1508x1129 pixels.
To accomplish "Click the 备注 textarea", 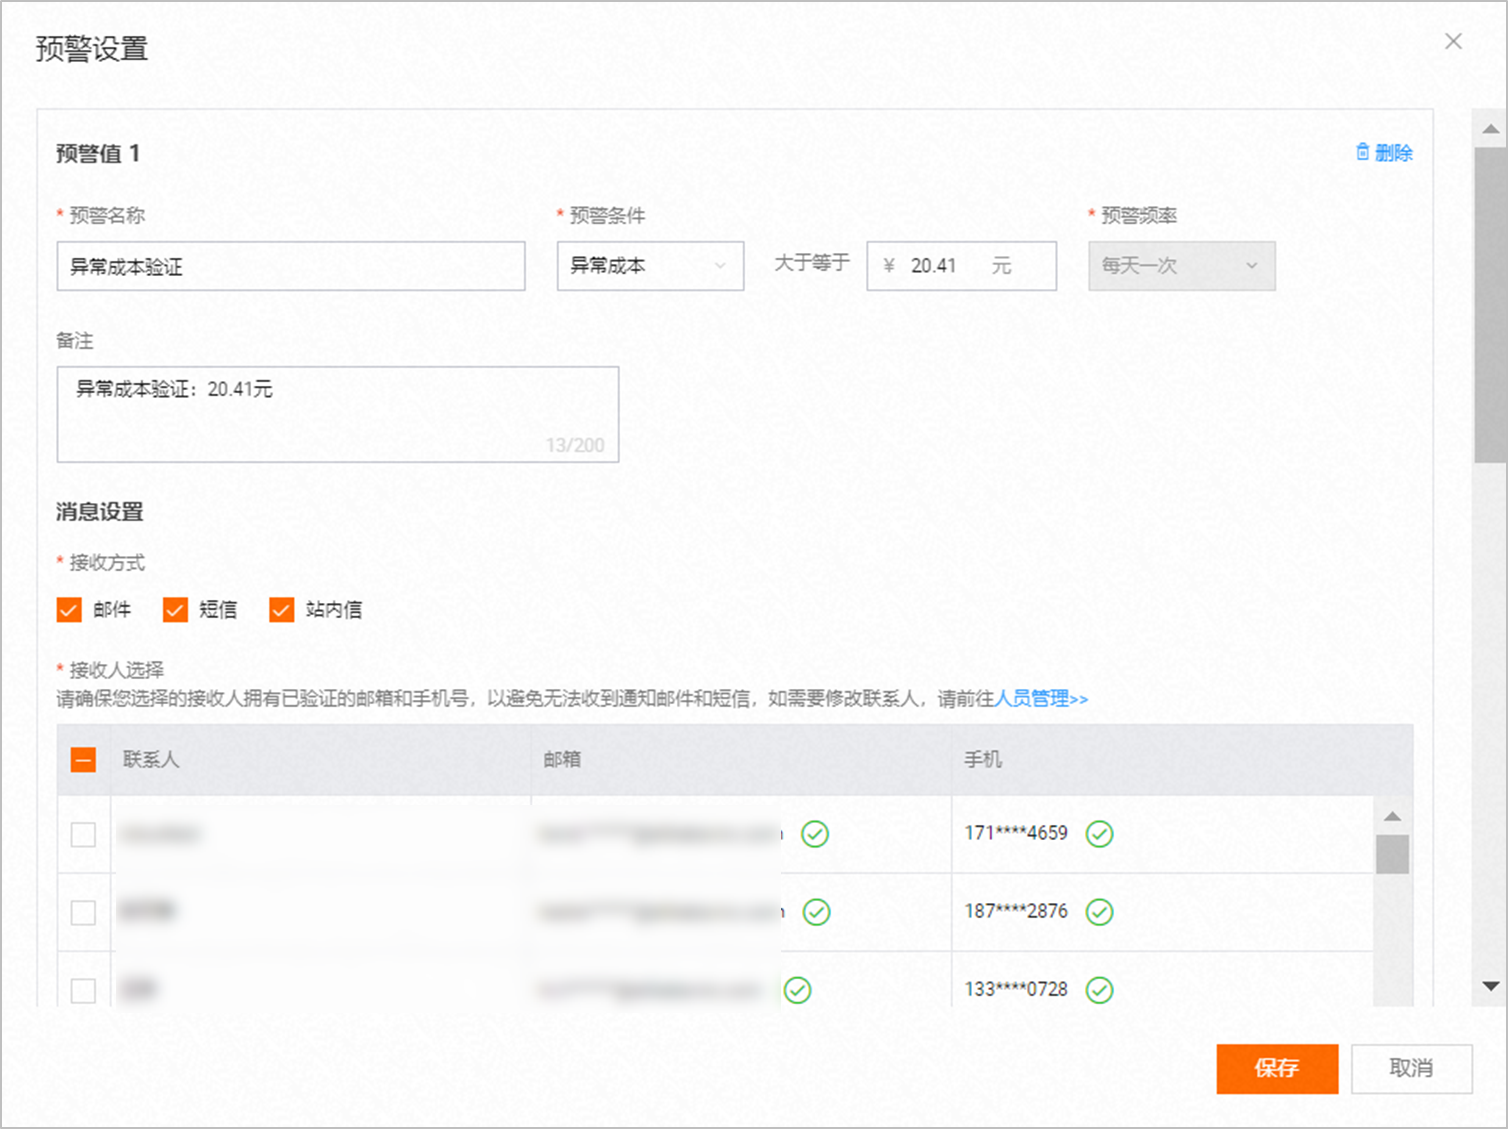I will pyautogui.click(x=338, y=414).
